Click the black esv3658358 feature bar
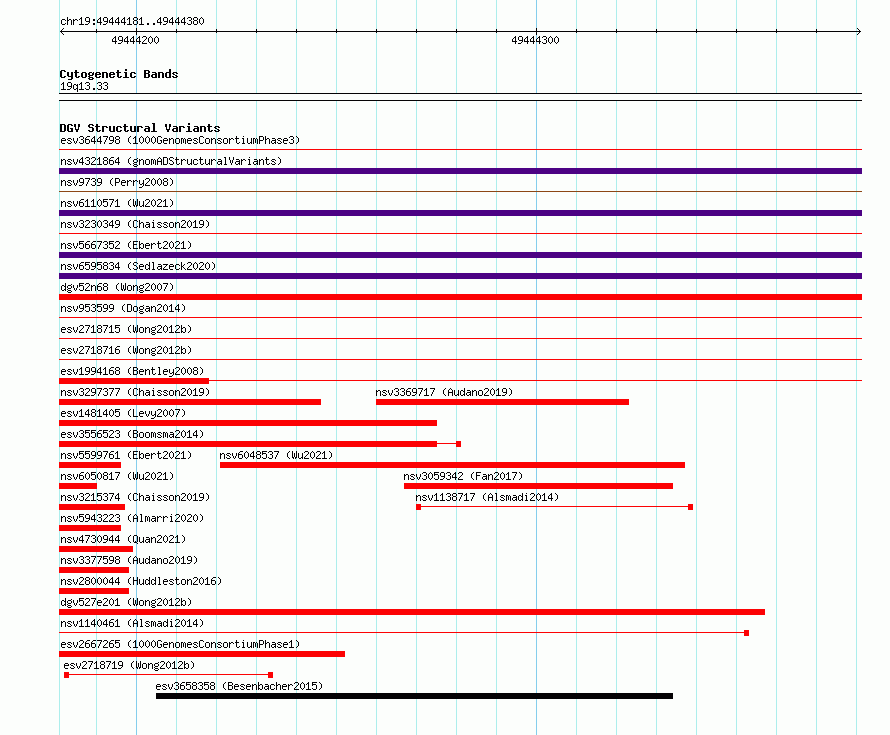 414,696
